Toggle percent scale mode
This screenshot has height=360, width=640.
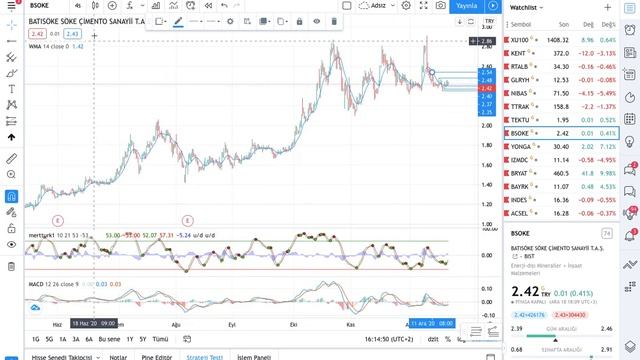[x=448, y=339]
